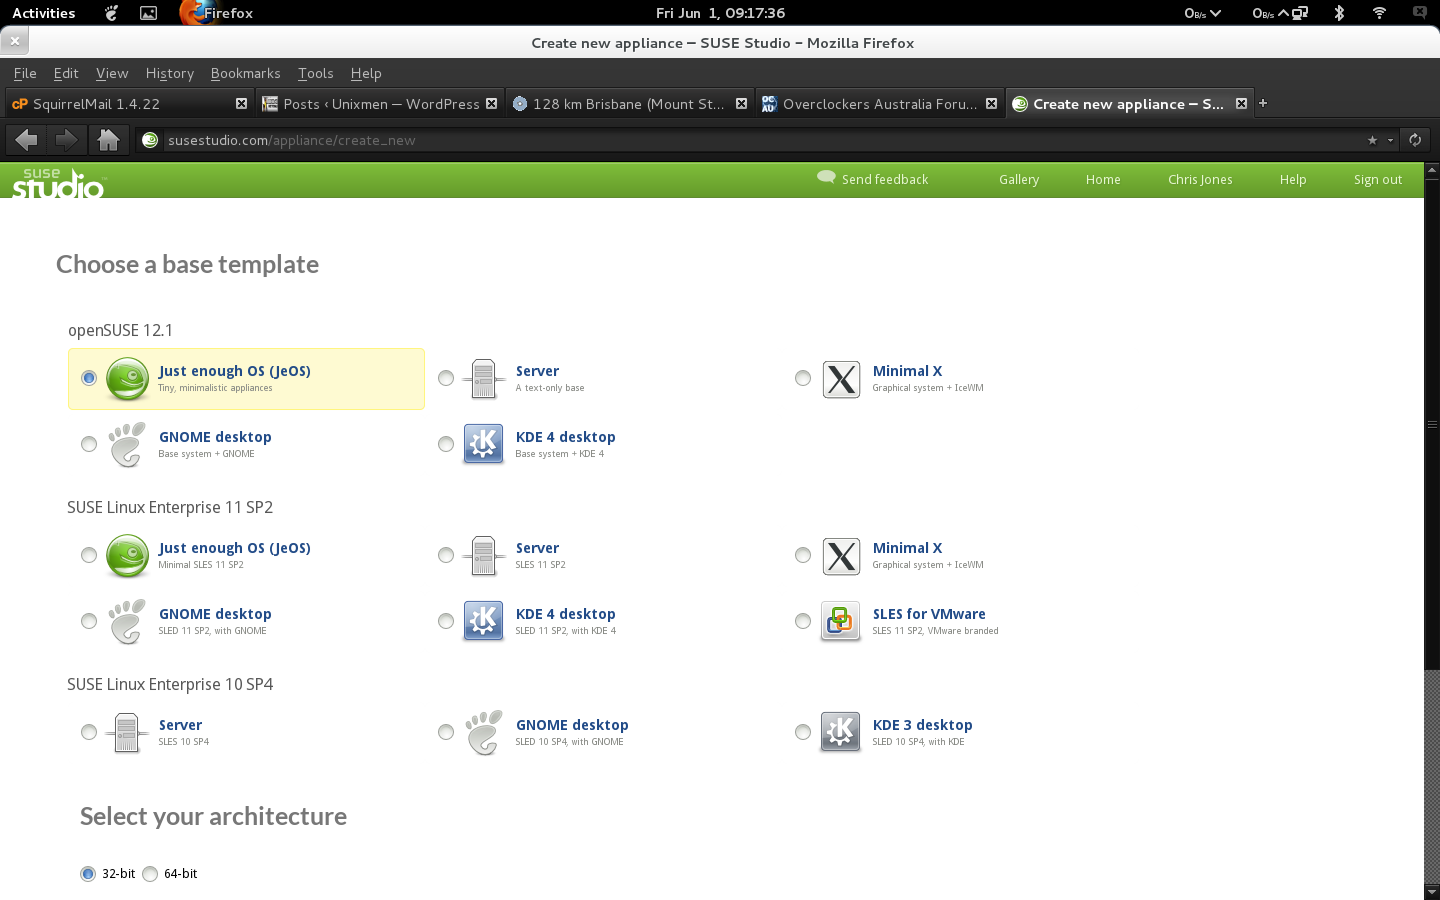
Task: Open the File menu
Action: [25, 73]
